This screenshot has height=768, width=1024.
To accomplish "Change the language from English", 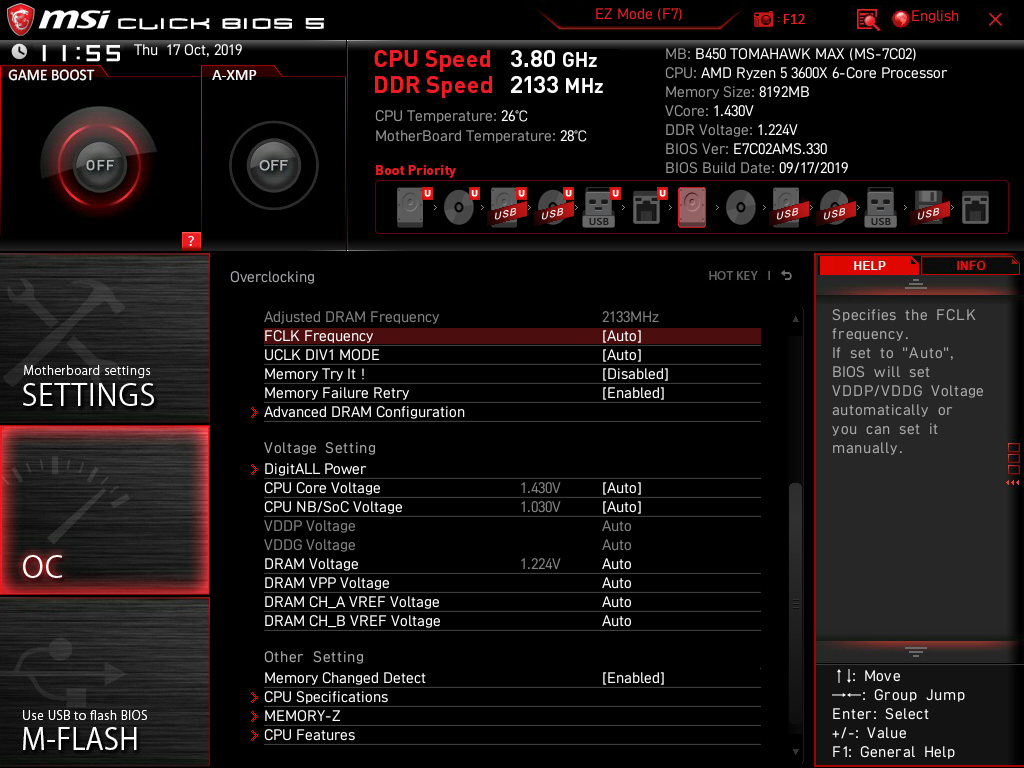I will pos(935,16).
